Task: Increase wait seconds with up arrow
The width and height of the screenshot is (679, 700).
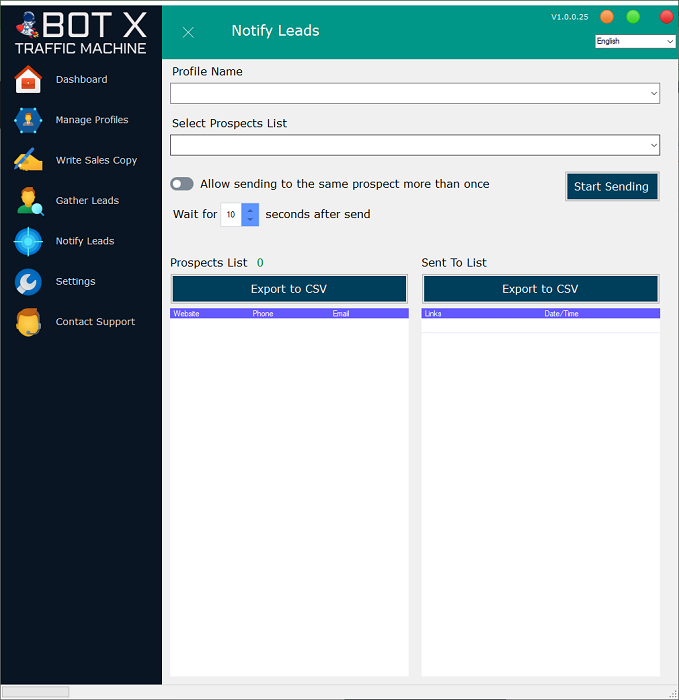Action: (x=250, y=210)
